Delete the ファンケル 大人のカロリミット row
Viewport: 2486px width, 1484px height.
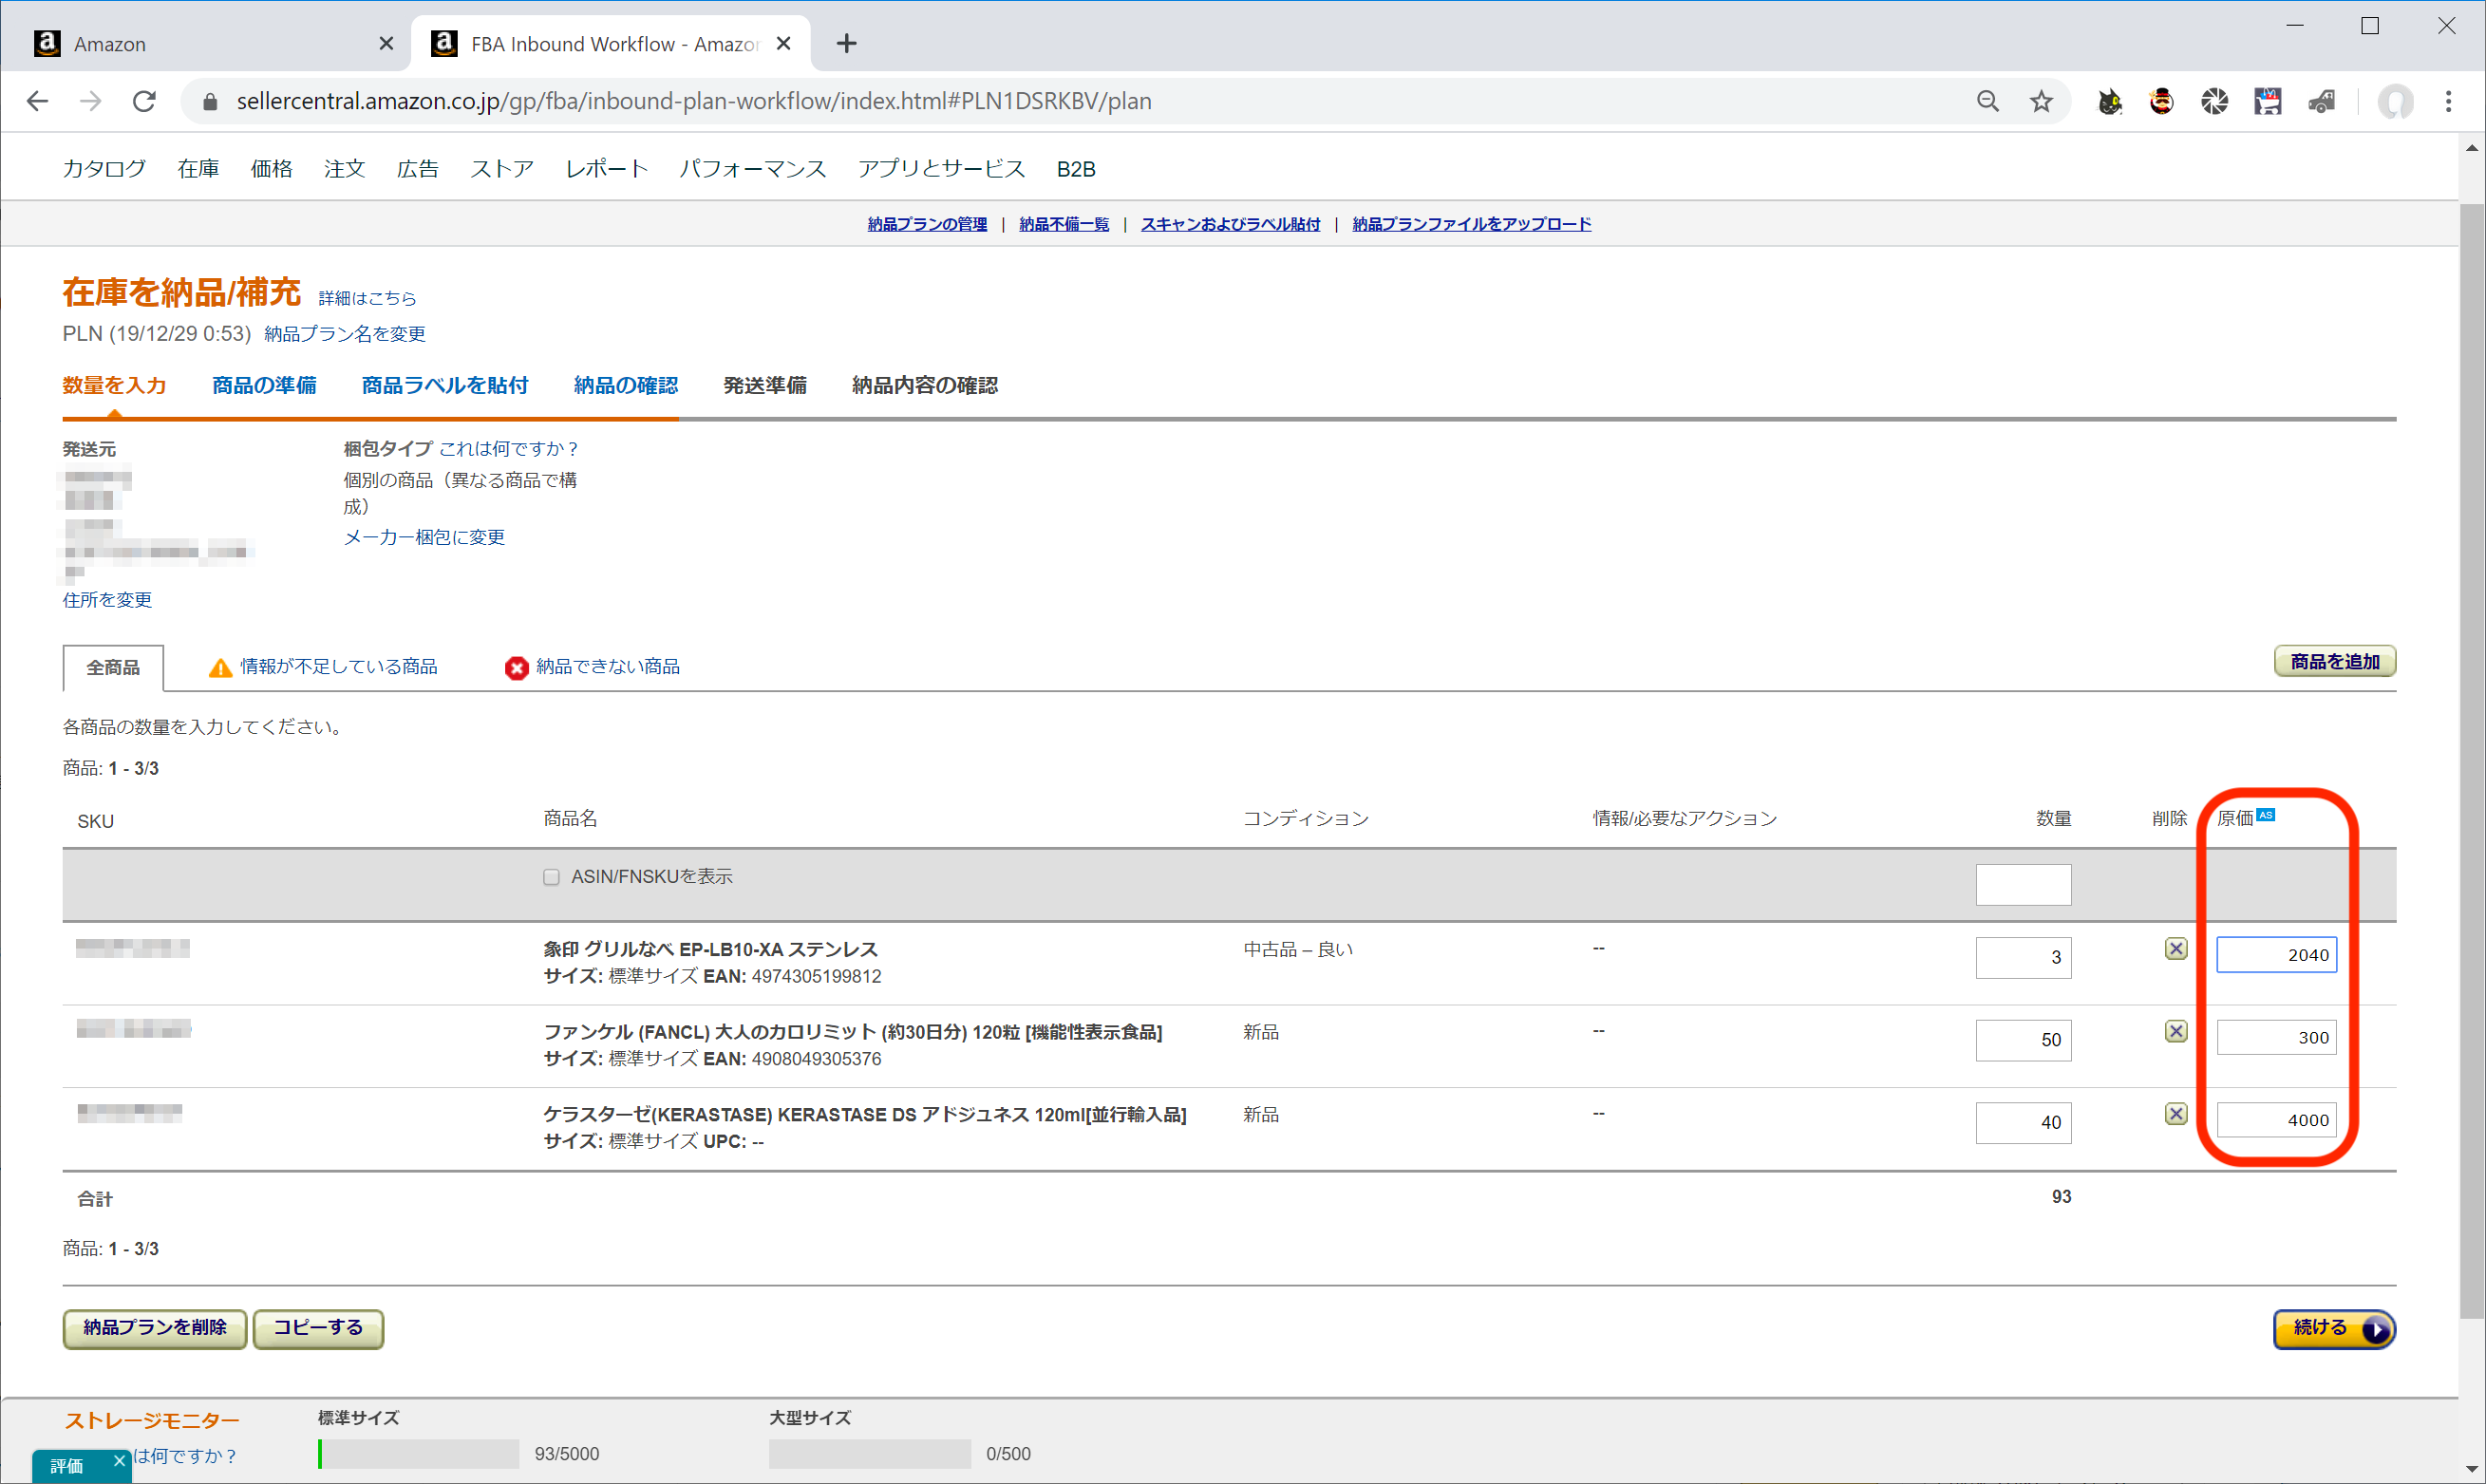2176,1031
